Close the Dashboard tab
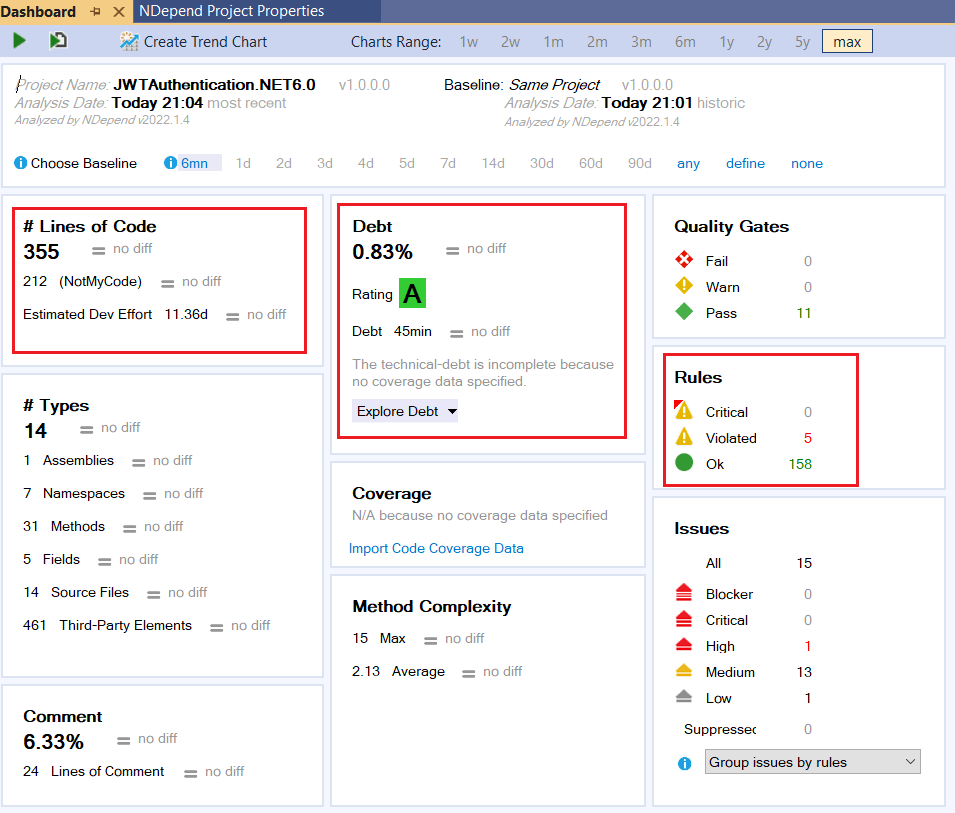This screenshot has width=955, height=813. 119,11
